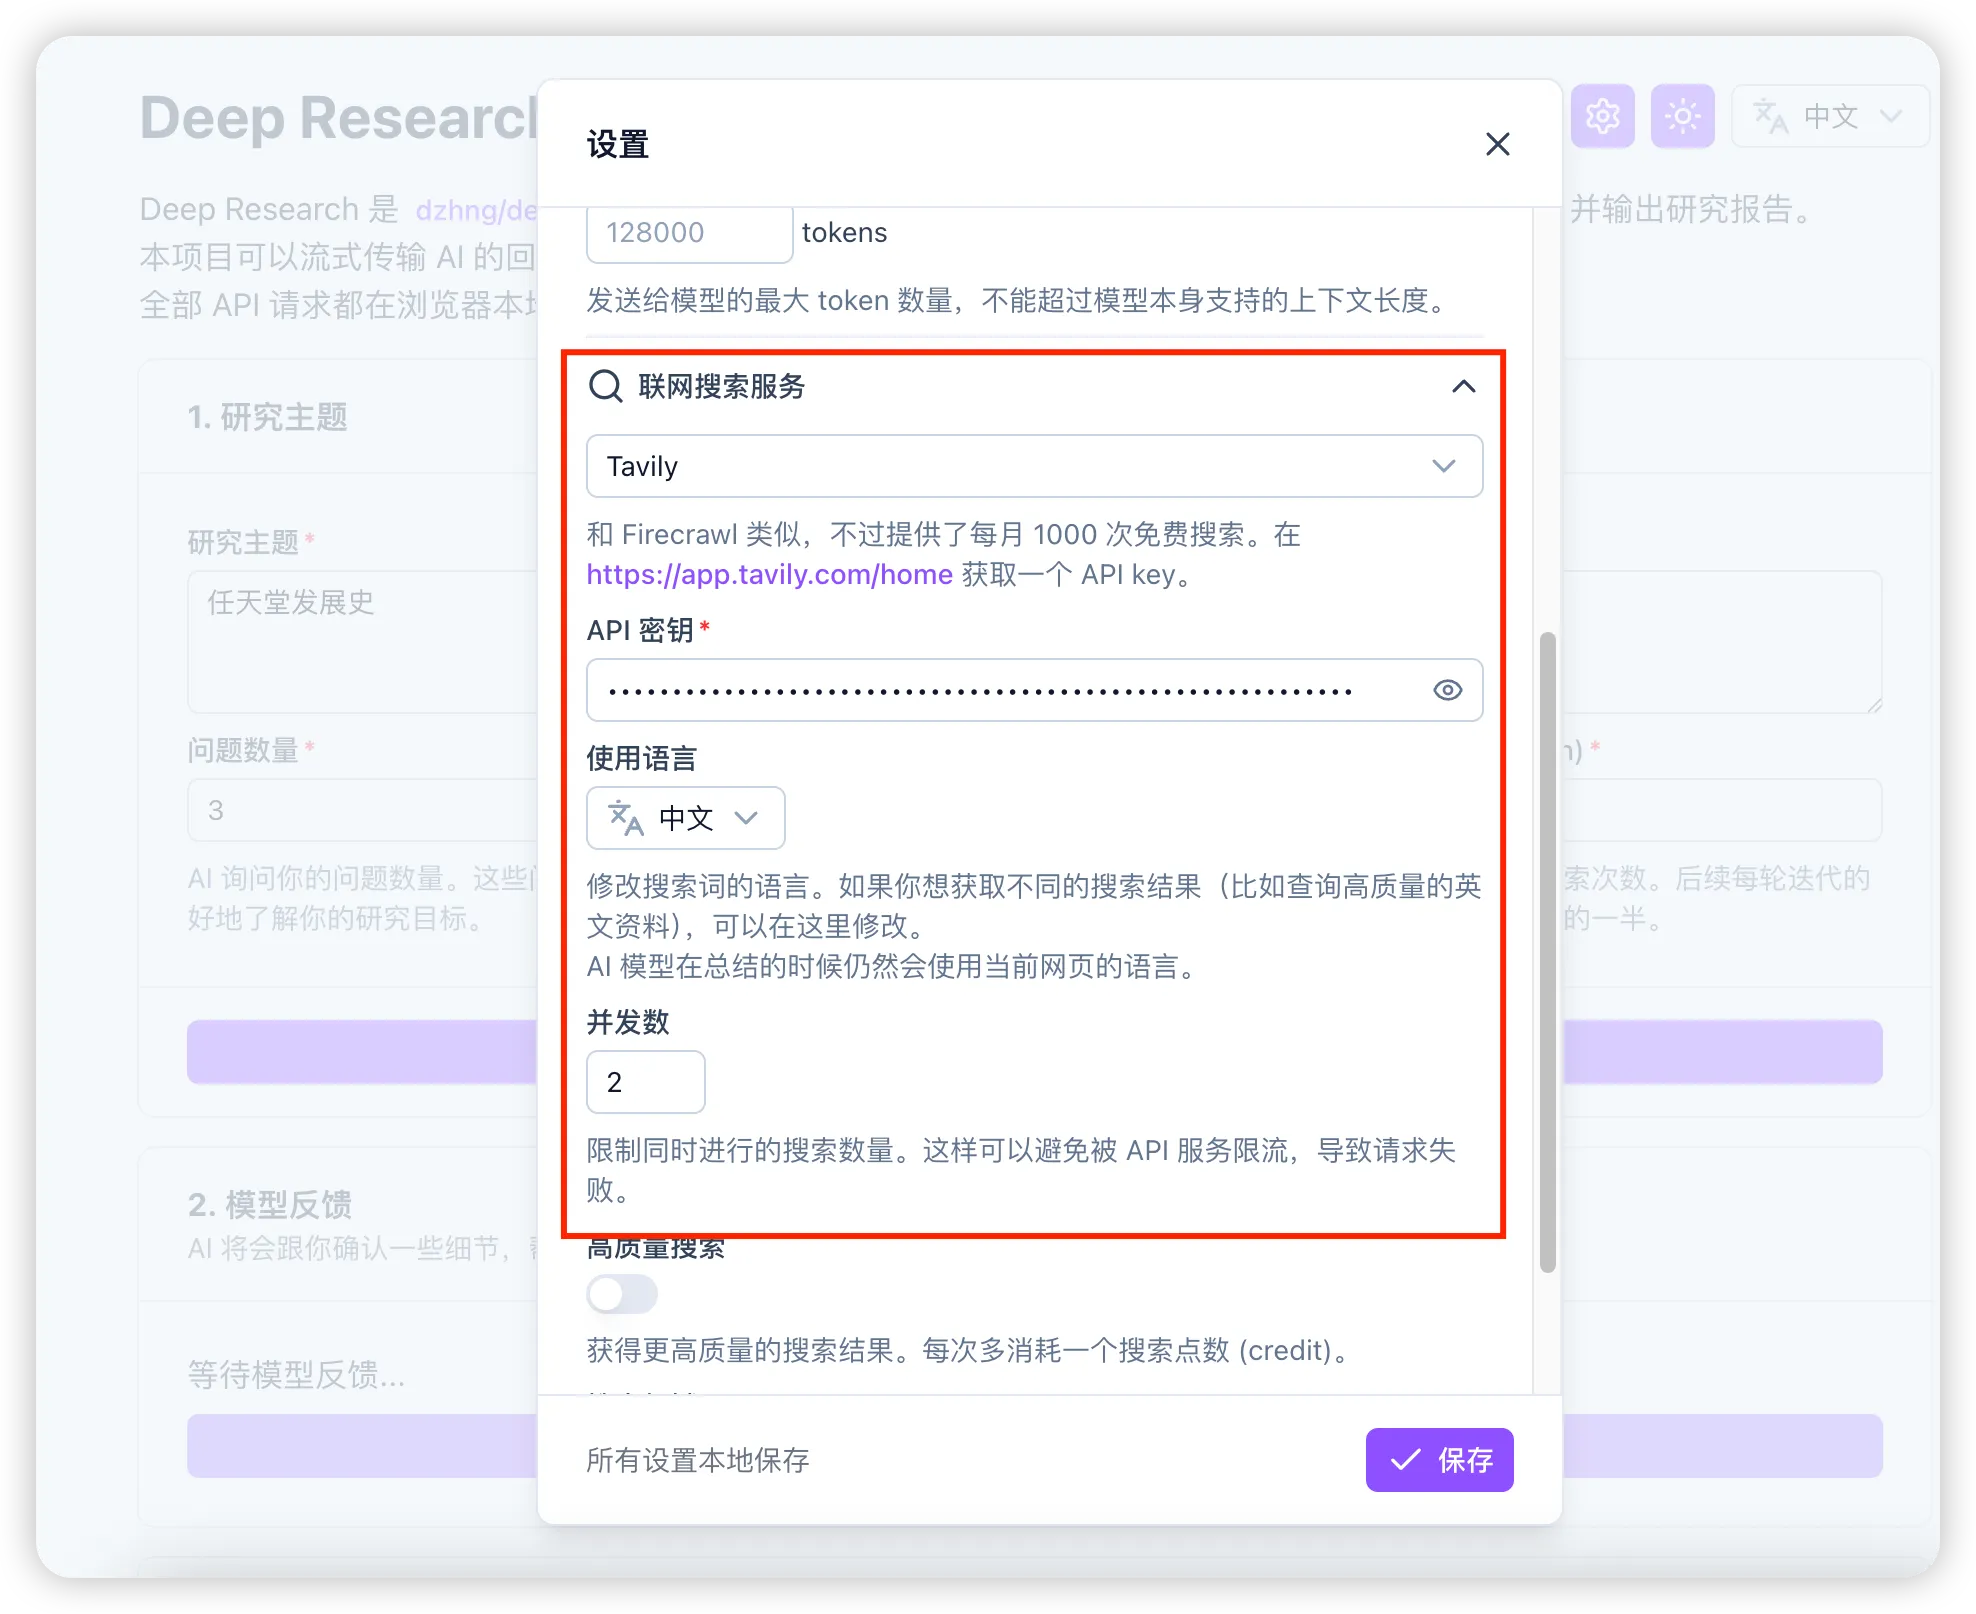Click the 等待模型反馈... placeholder text
Screen dimensions: 1976x1614
[x=296, y=1374]
